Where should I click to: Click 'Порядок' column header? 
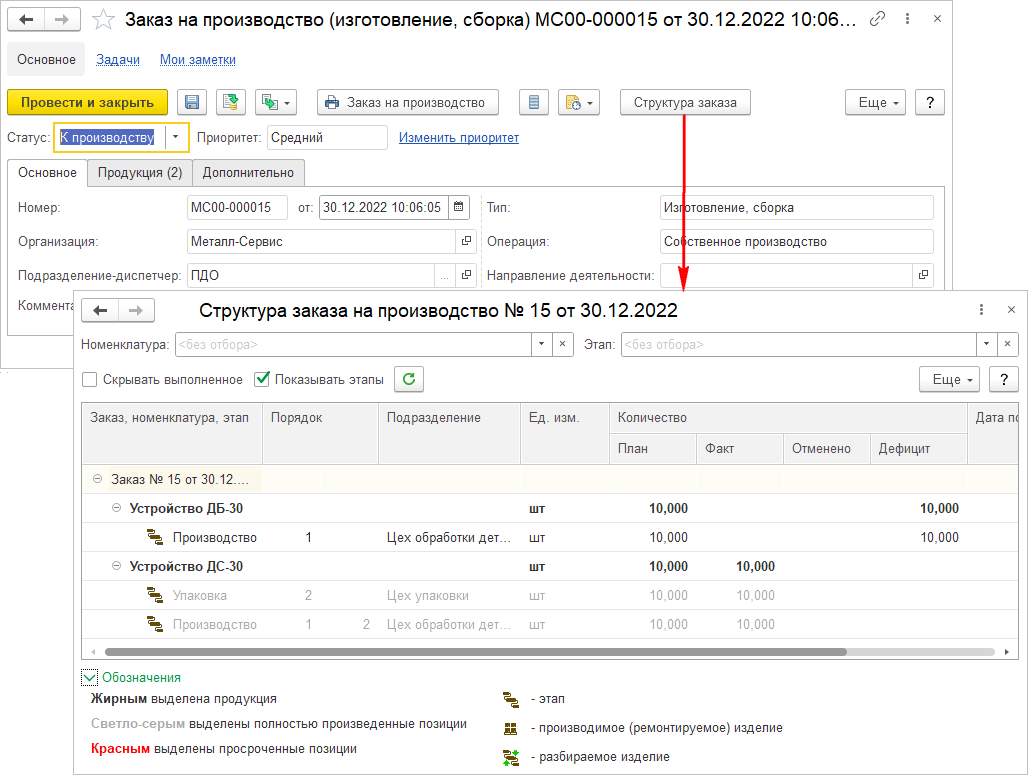pos(321,434)
